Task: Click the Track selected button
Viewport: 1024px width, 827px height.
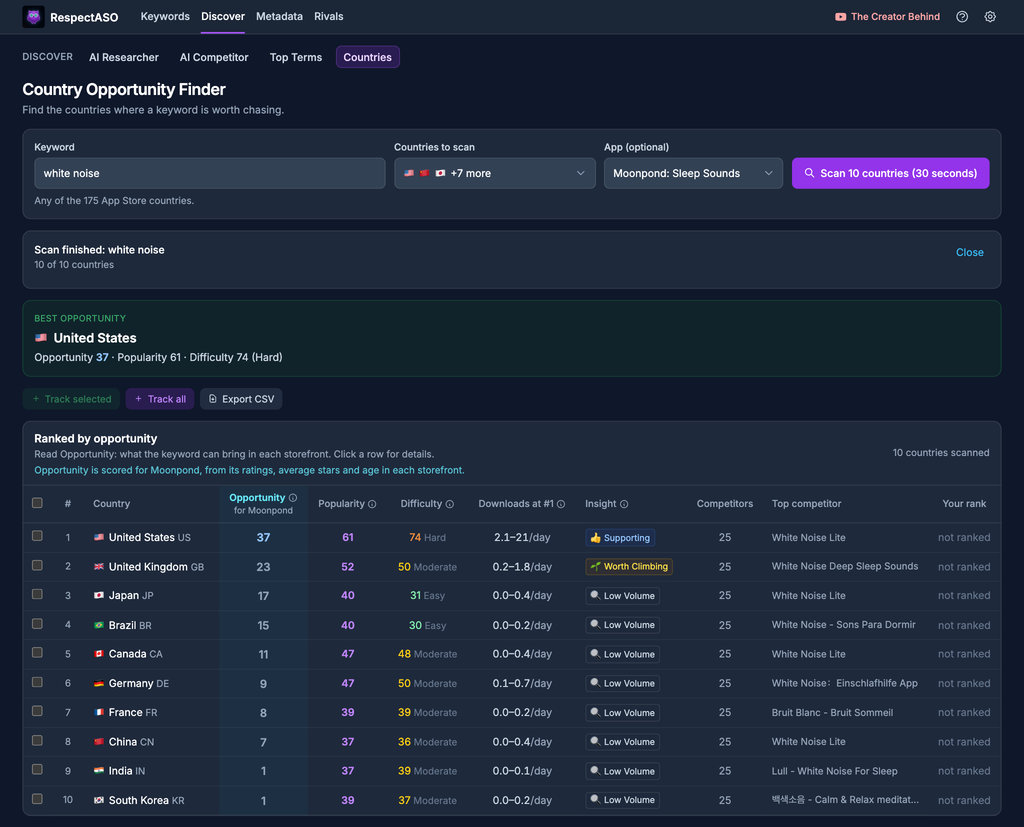Action: click(71, 399)
